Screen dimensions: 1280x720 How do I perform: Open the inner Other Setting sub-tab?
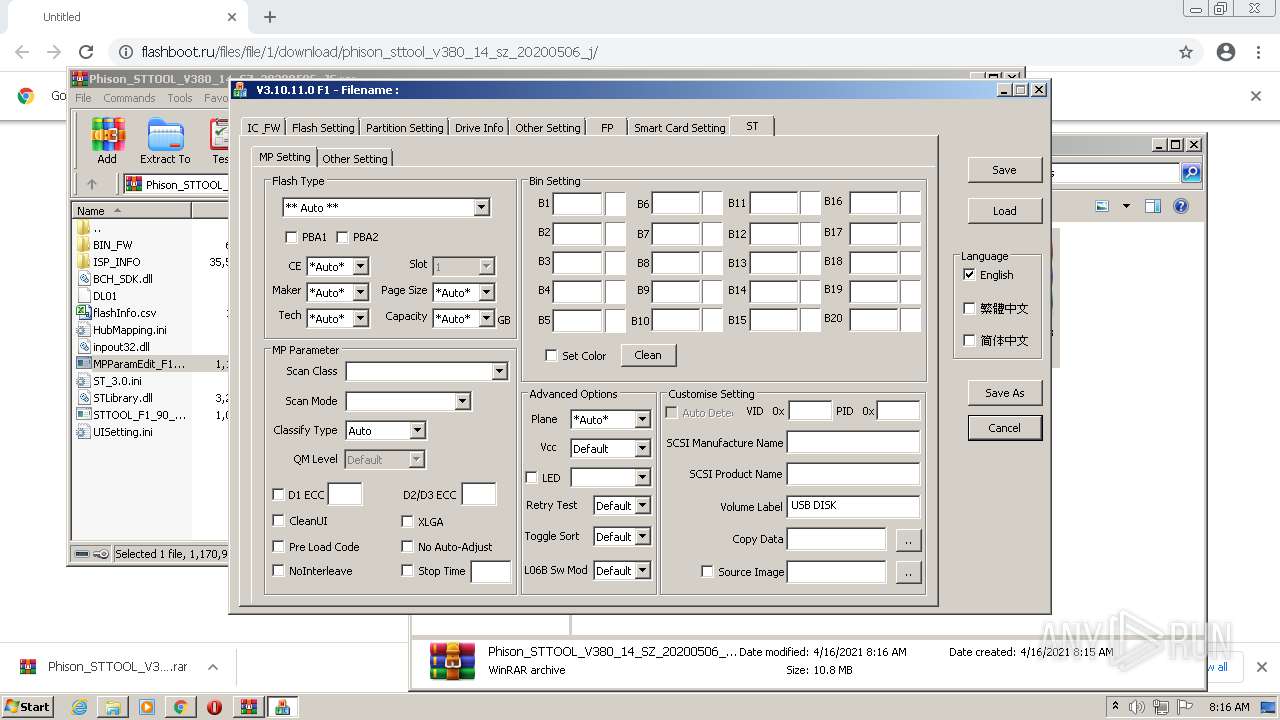[x=355, y=159]
